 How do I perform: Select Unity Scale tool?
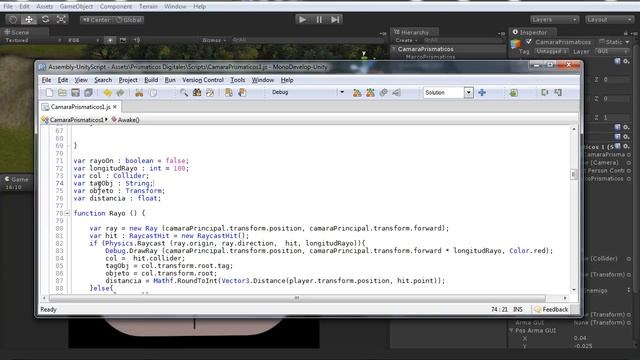point(61,19)
